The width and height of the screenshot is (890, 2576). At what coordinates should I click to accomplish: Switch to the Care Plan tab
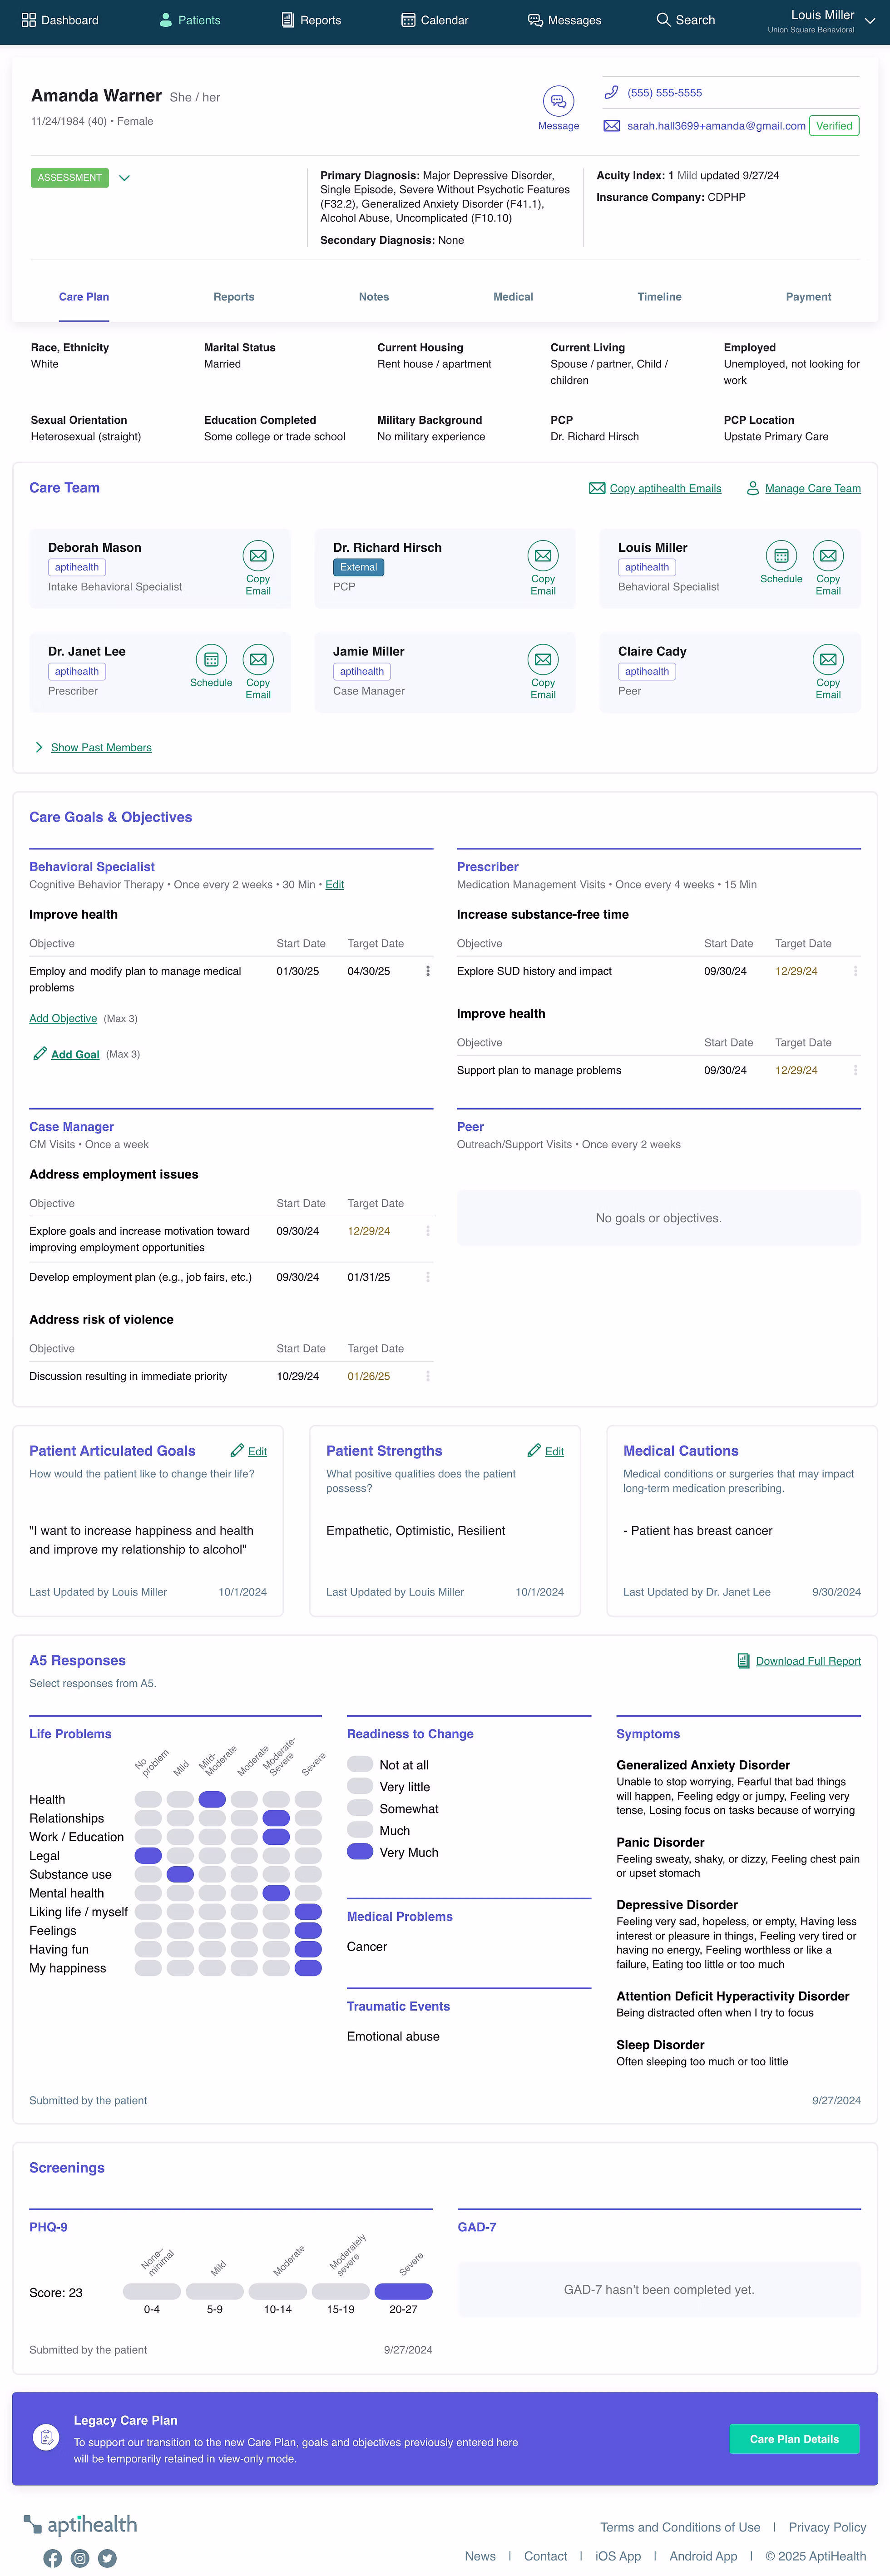pyautogui.click(x=84, y=297)
